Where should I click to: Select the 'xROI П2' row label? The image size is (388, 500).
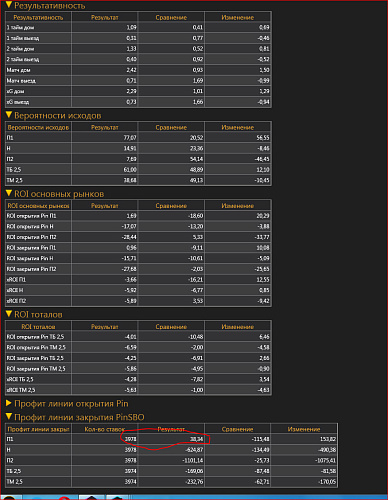point(16,301)
